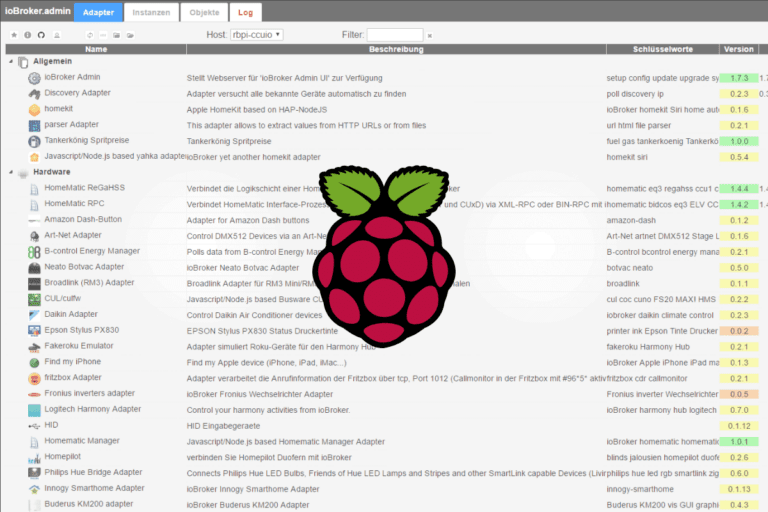Image resolution: width=768 pixels, height=512 pixels.
Task: Click into the Filter input field
Action: [x=395, y=35]
